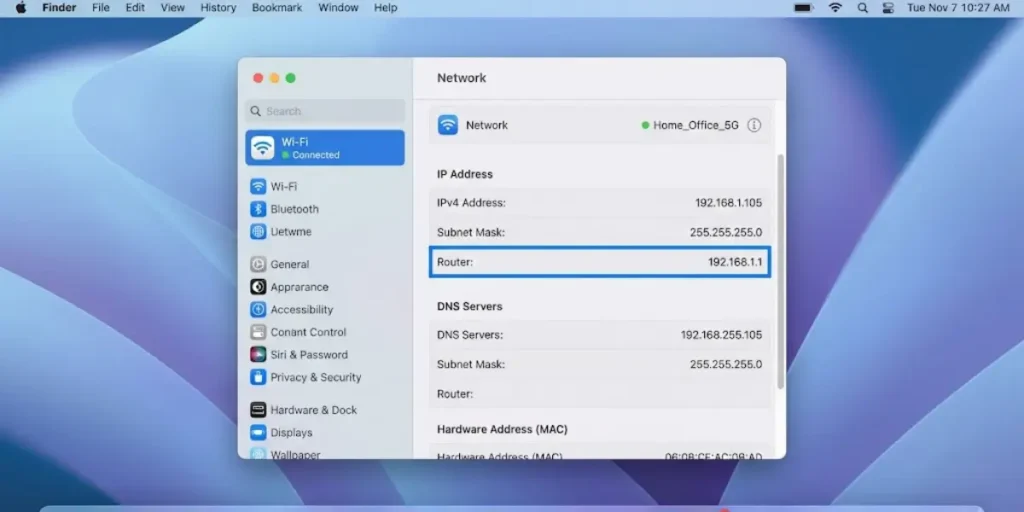1024x512 pixels.
Task: Open the Bookmark menu
Action: click(x=277, y=8)
